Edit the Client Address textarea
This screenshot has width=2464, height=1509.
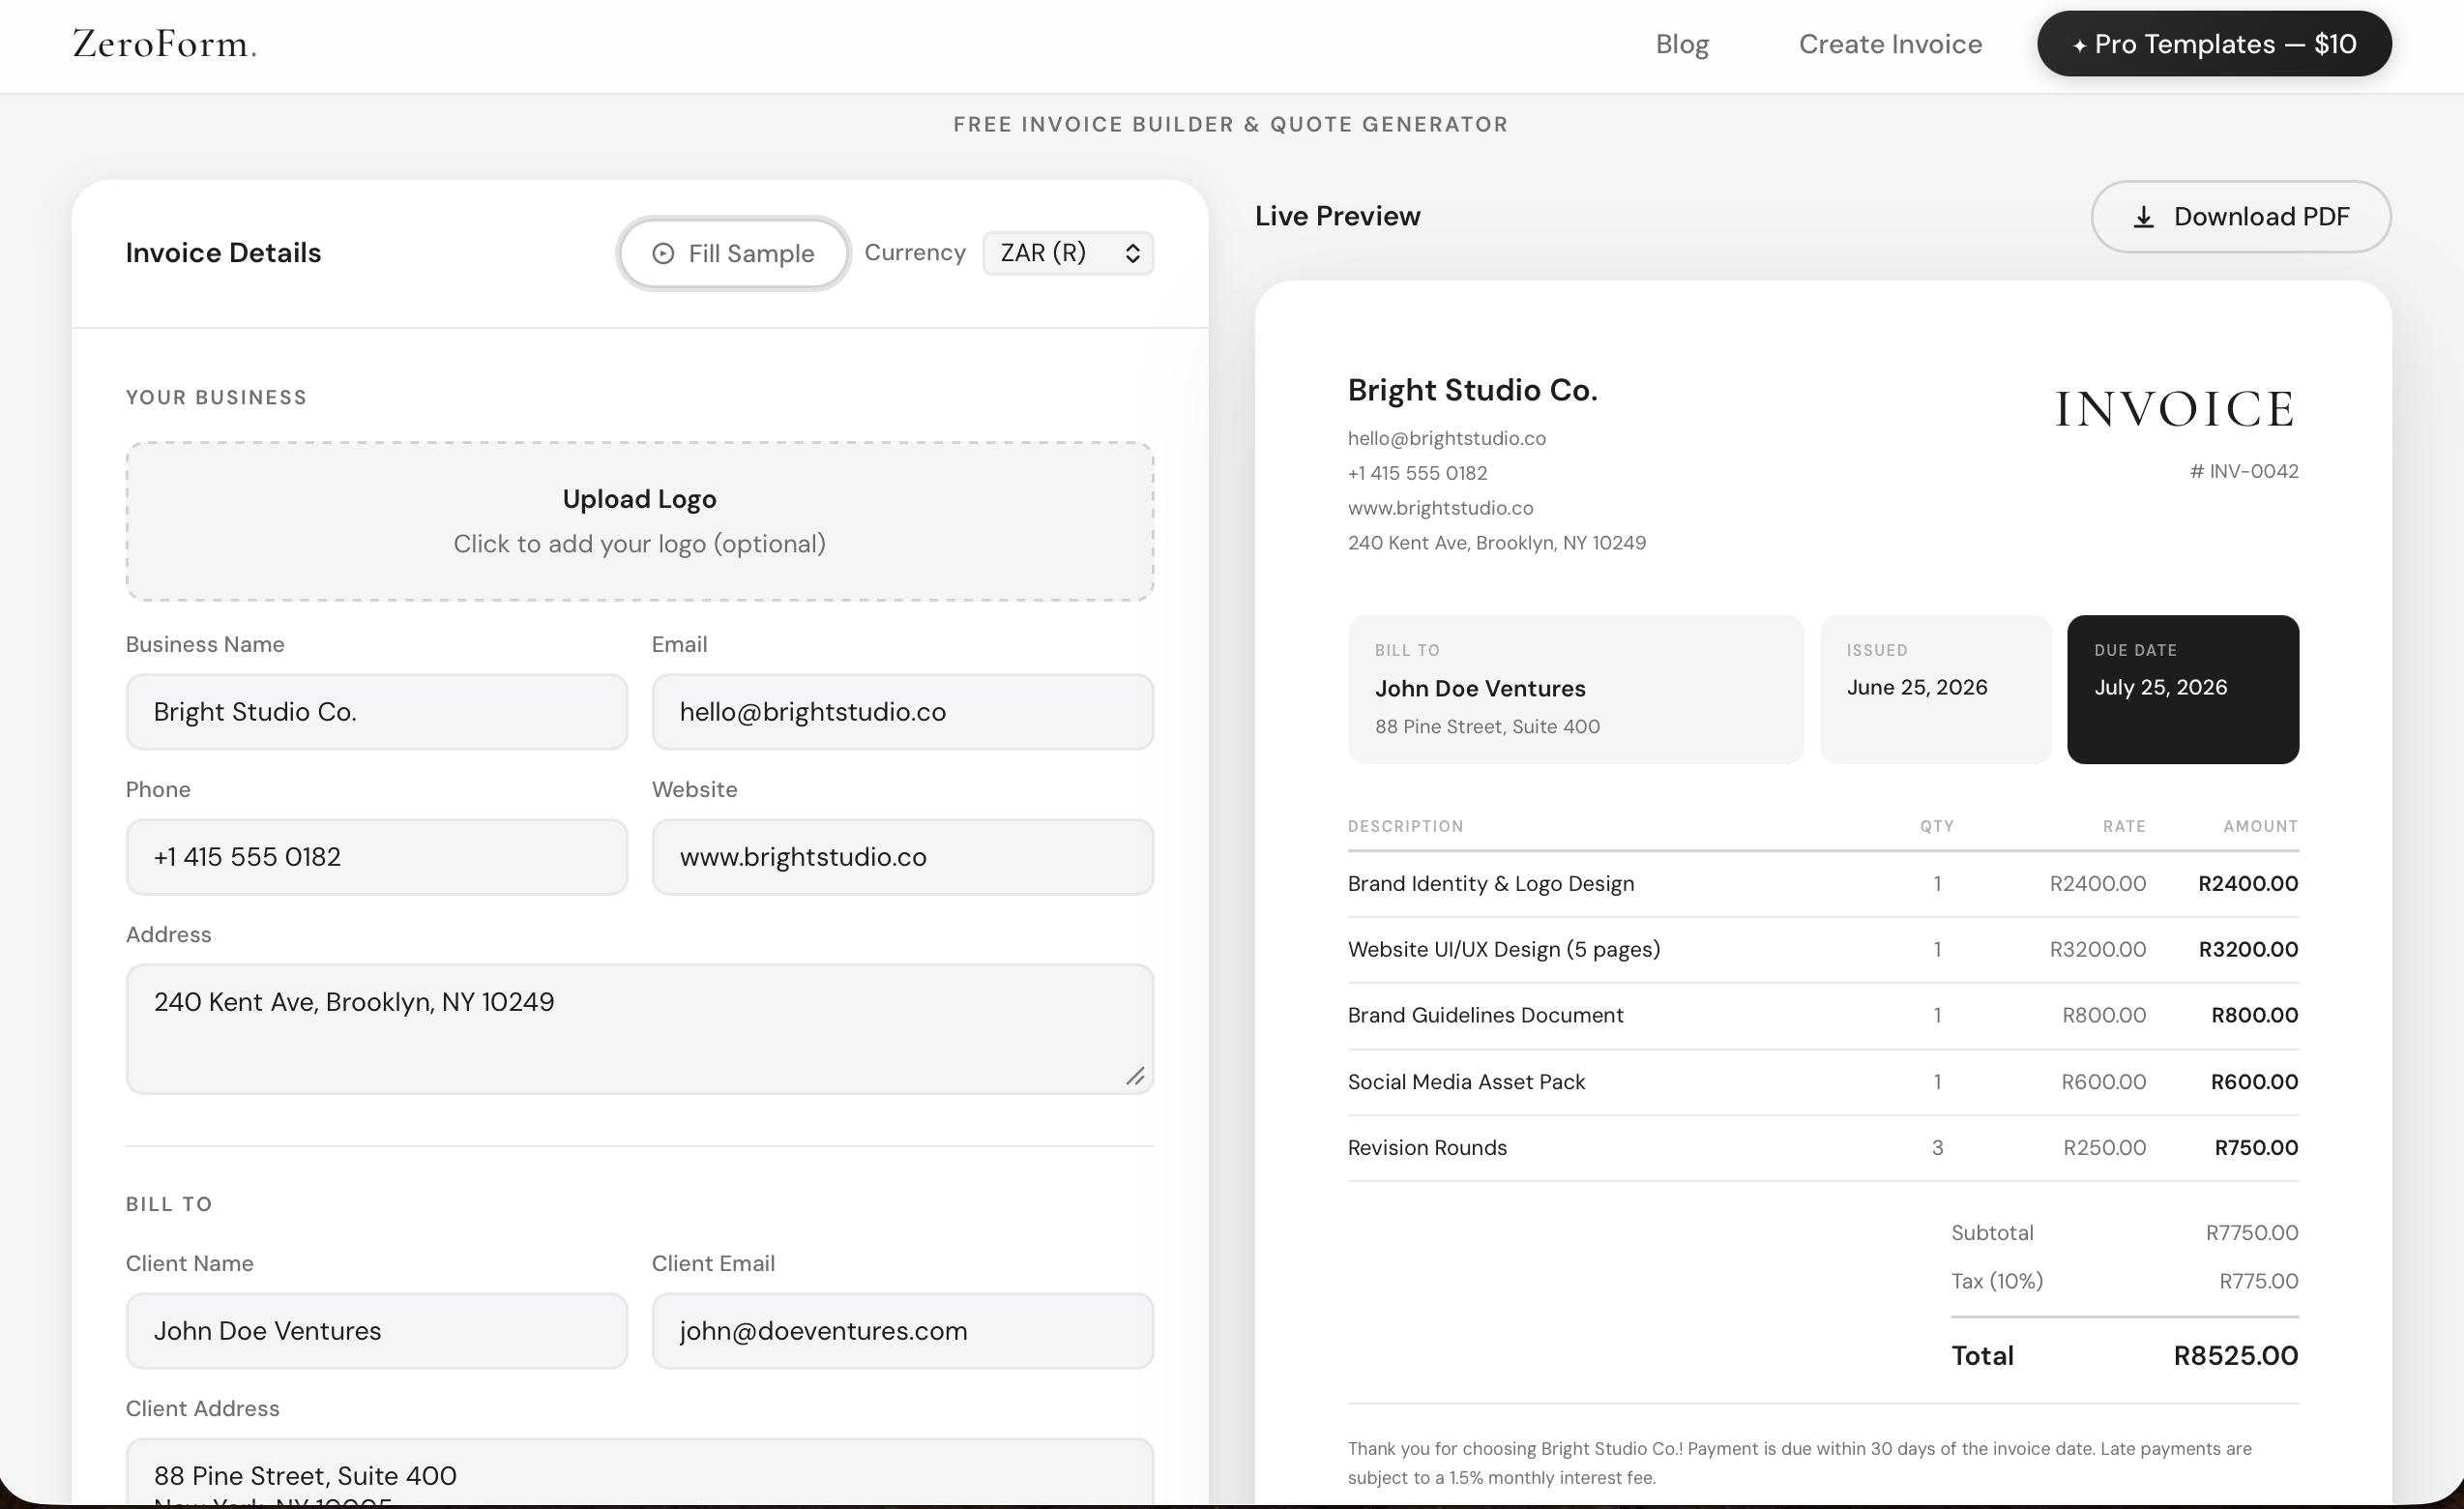coord(640,1472)
